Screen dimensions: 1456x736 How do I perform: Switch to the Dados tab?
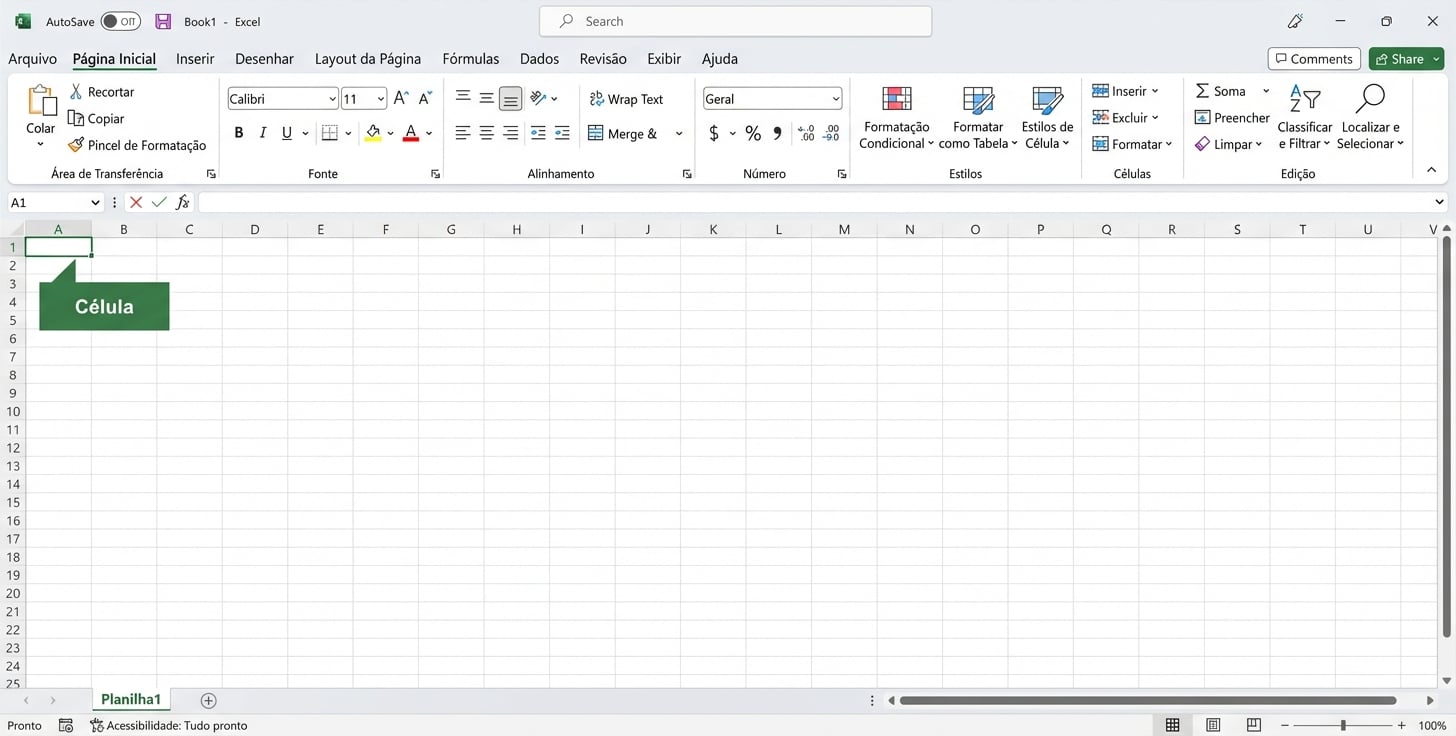[x=539, y=59]
